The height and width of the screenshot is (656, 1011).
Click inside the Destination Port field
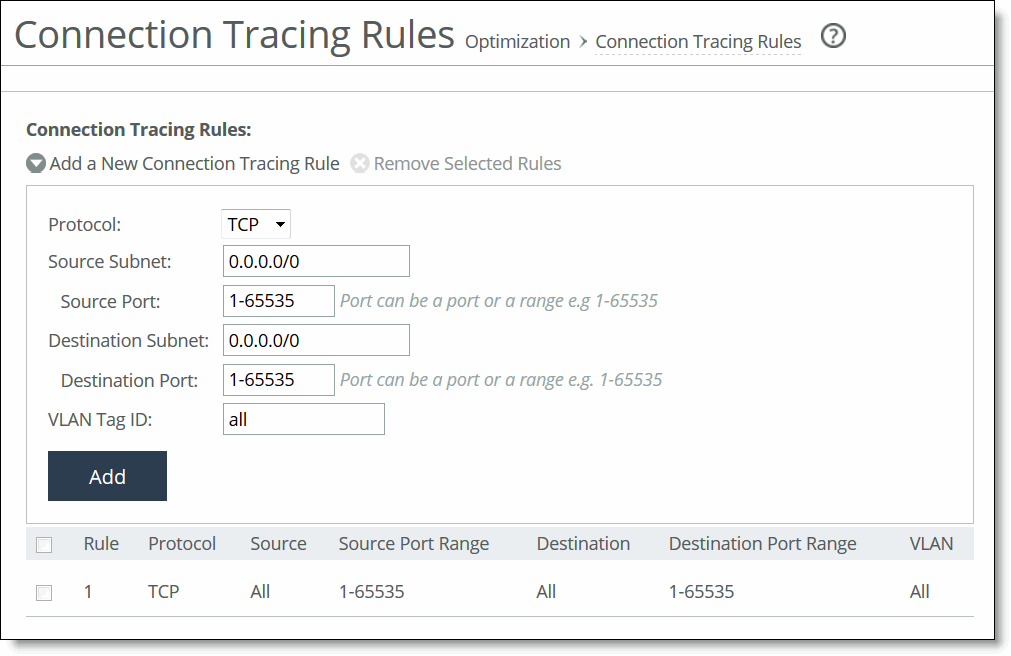(x=278, y=380)
